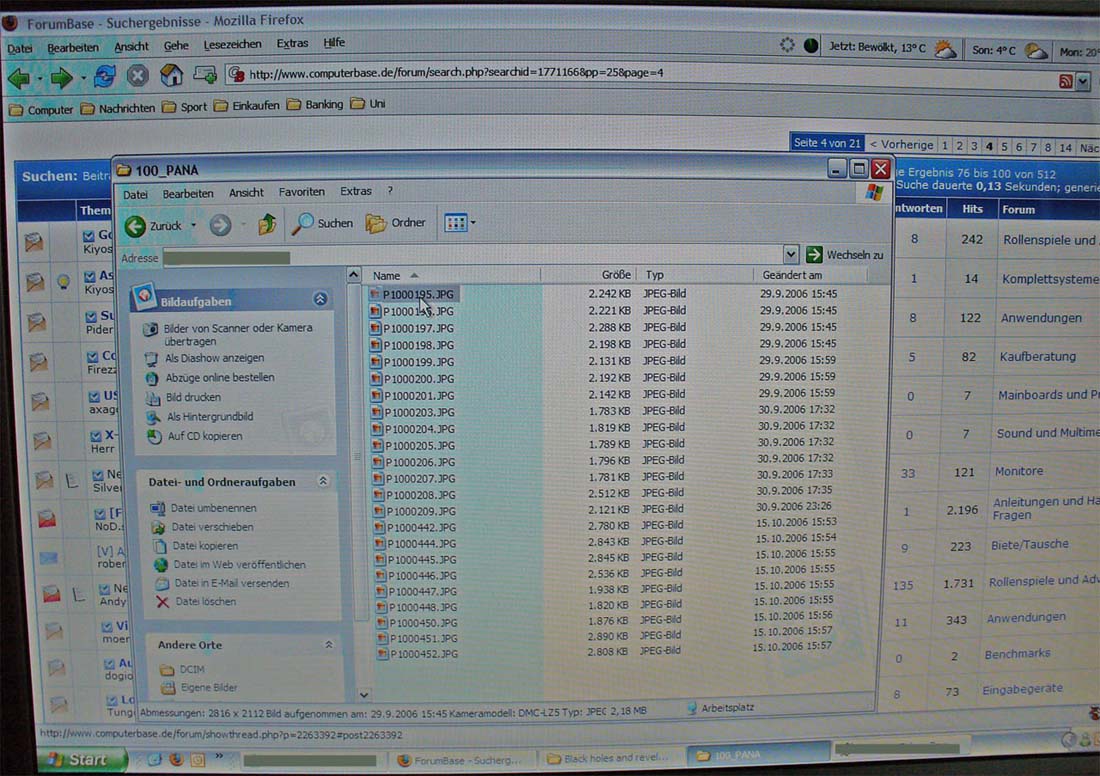
Task: Open Explorer Extras menu
Action: pyautogui.click(x=356, y=192)
